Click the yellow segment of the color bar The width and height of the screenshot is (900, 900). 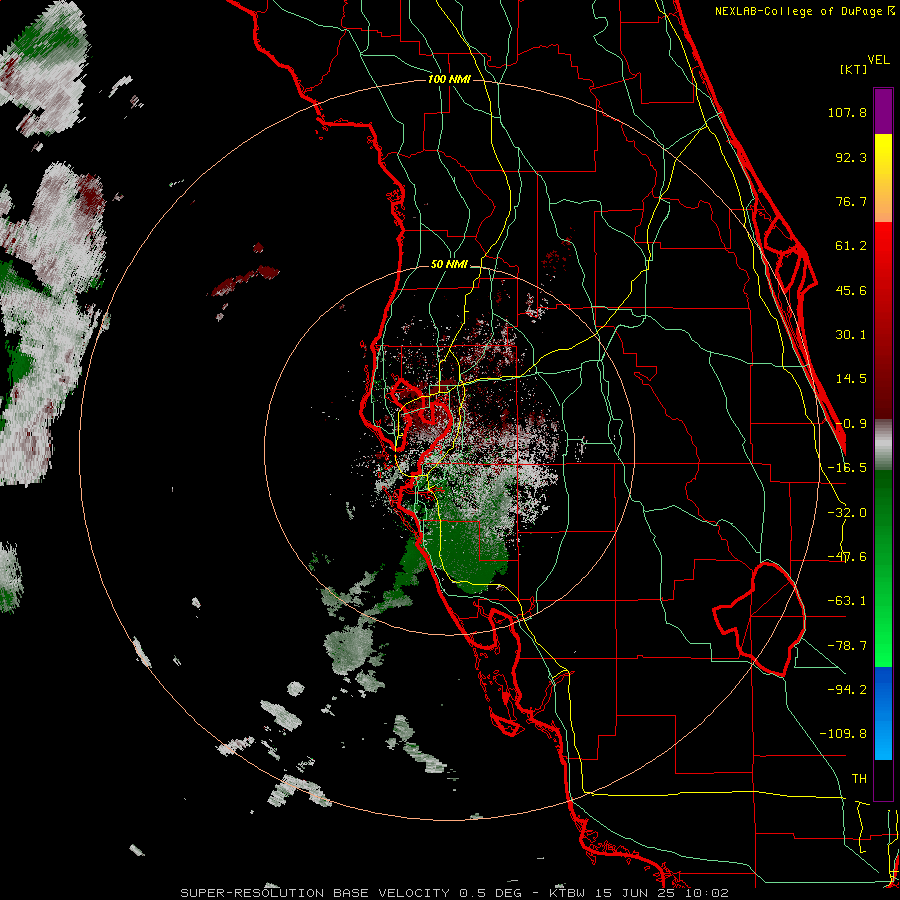click(x=883, y=178)
